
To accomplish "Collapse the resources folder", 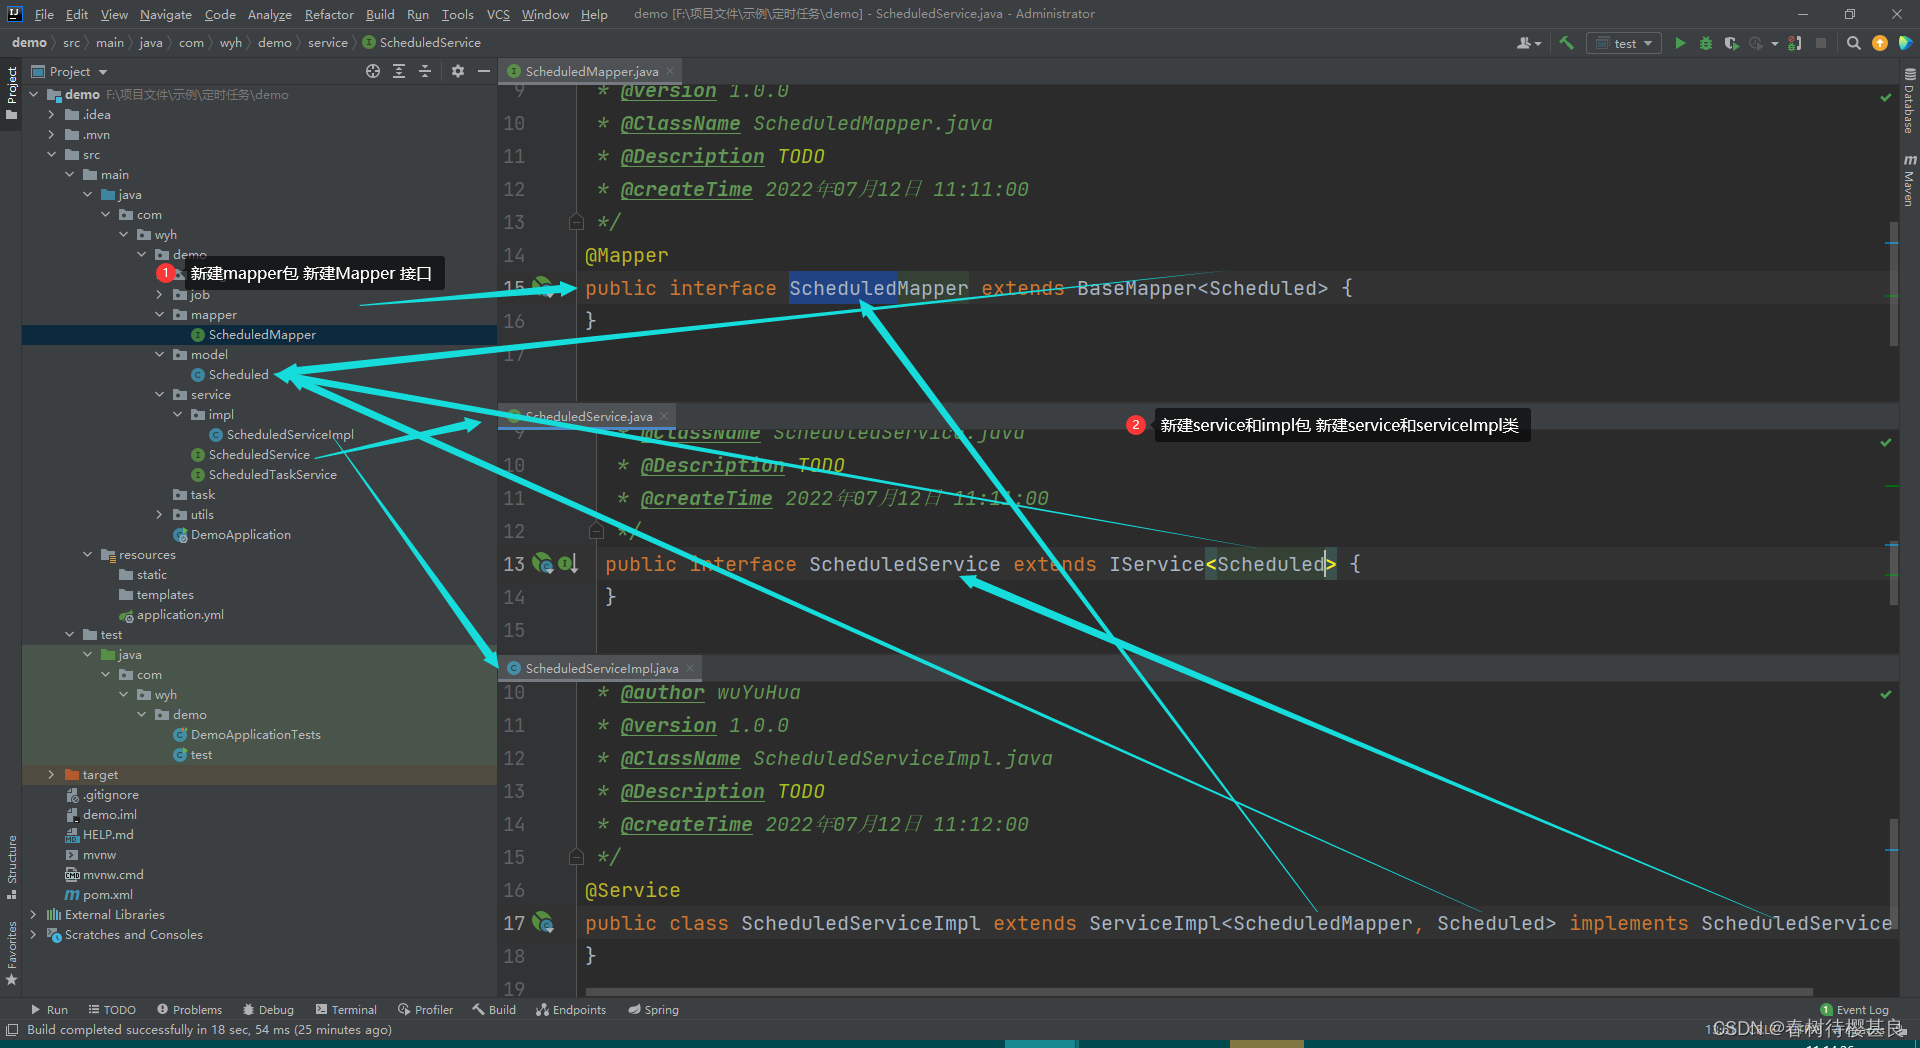I will [x=87, y=554].
